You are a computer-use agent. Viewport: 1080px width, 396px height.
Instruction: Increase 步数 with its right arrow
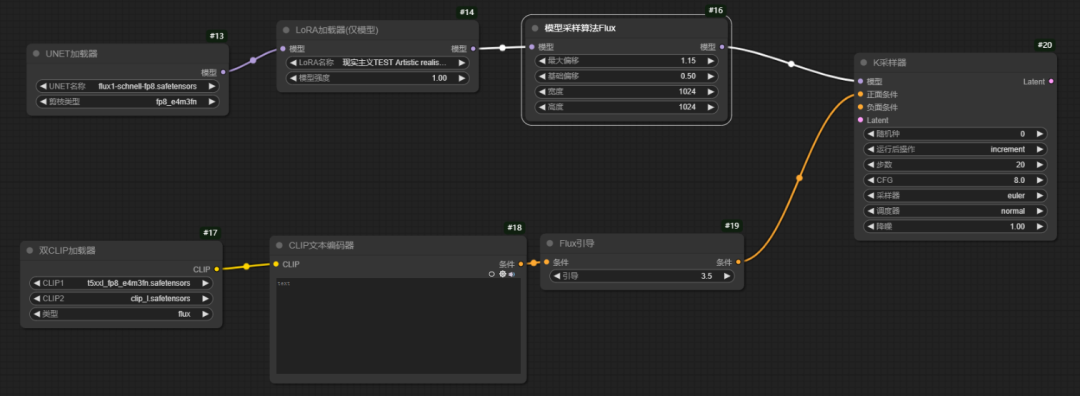pyautogui.click(x=1039, y=165)
